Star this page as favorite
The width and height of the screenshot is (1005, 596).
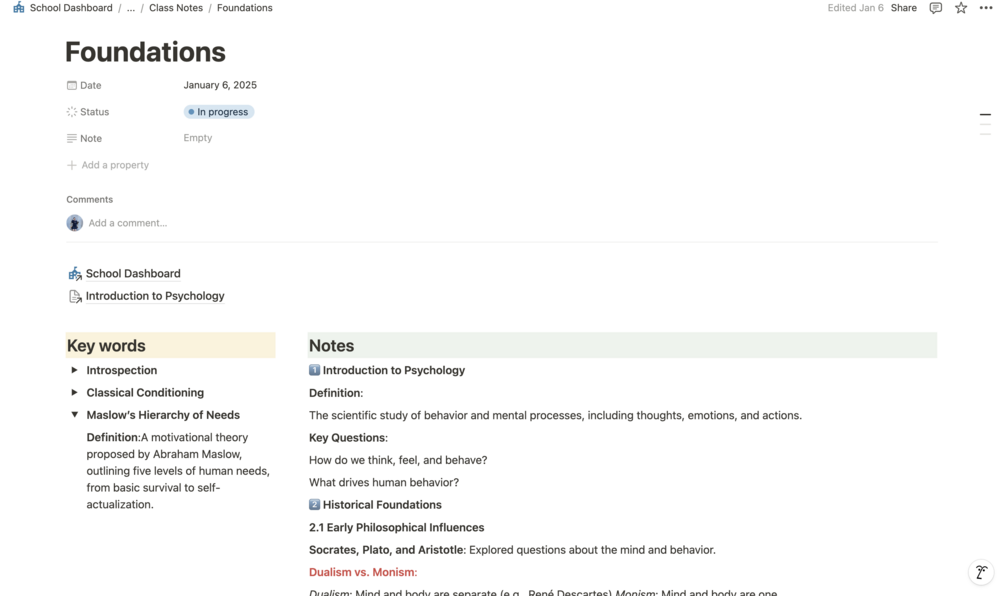(x=961, y=8)
